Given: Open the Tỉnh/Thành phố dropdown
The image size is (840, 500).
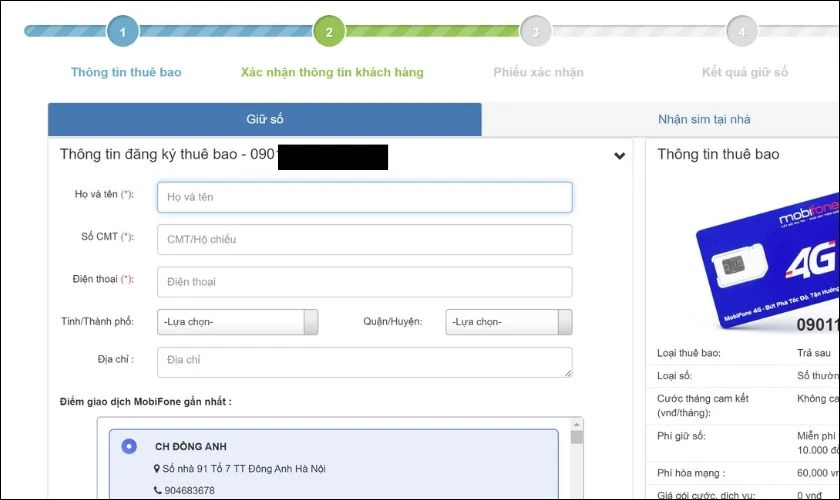Looking at the screenshot, I should click(x=237, y=322).
